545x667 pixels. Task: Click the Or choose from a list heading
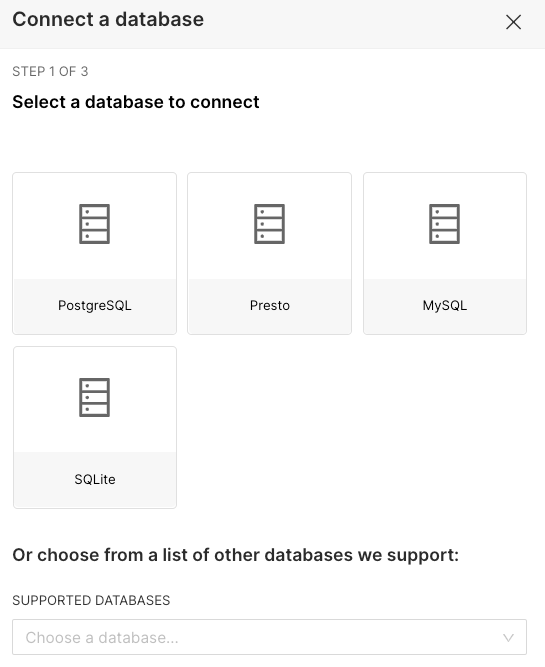(x=236, y=555)
